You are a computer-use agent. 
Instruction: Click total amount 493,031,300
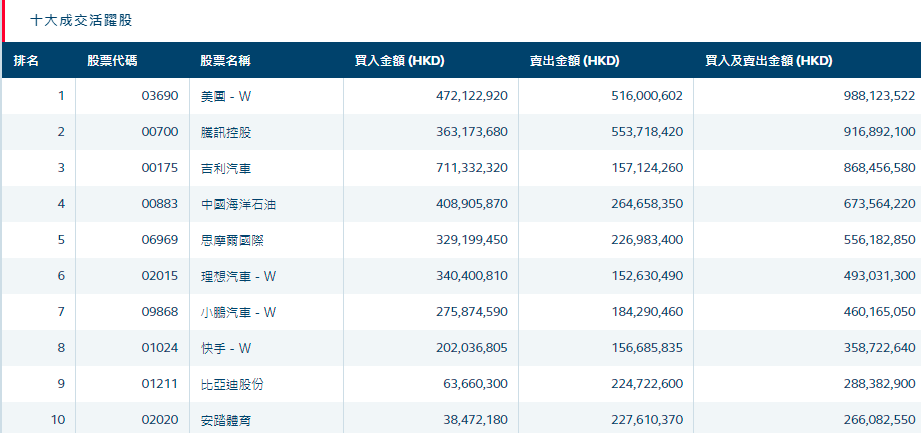(879, 276)
